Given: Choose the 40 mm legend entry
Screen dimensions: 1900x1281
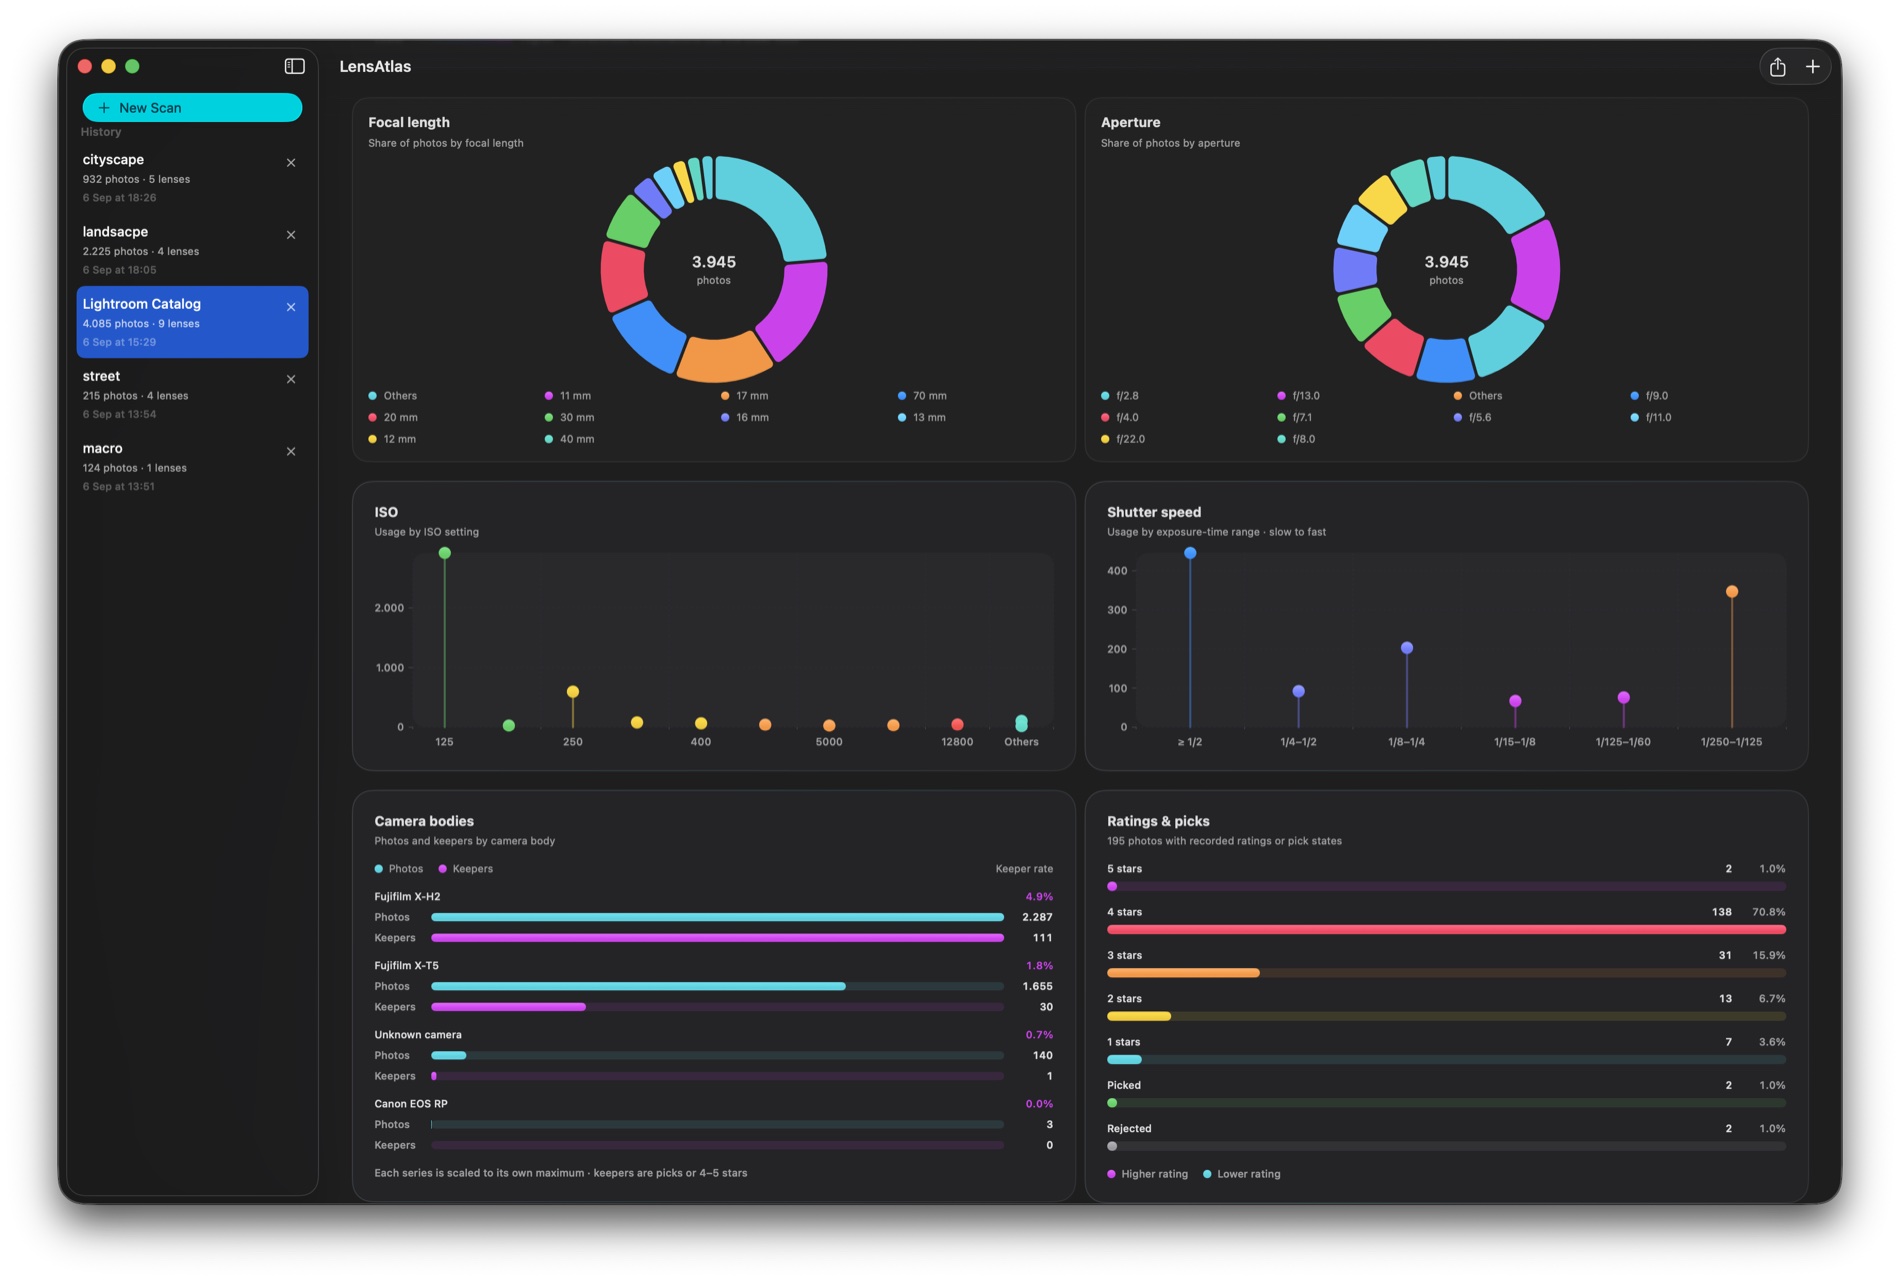Looking at the screenshot, I should pos(569,440).
